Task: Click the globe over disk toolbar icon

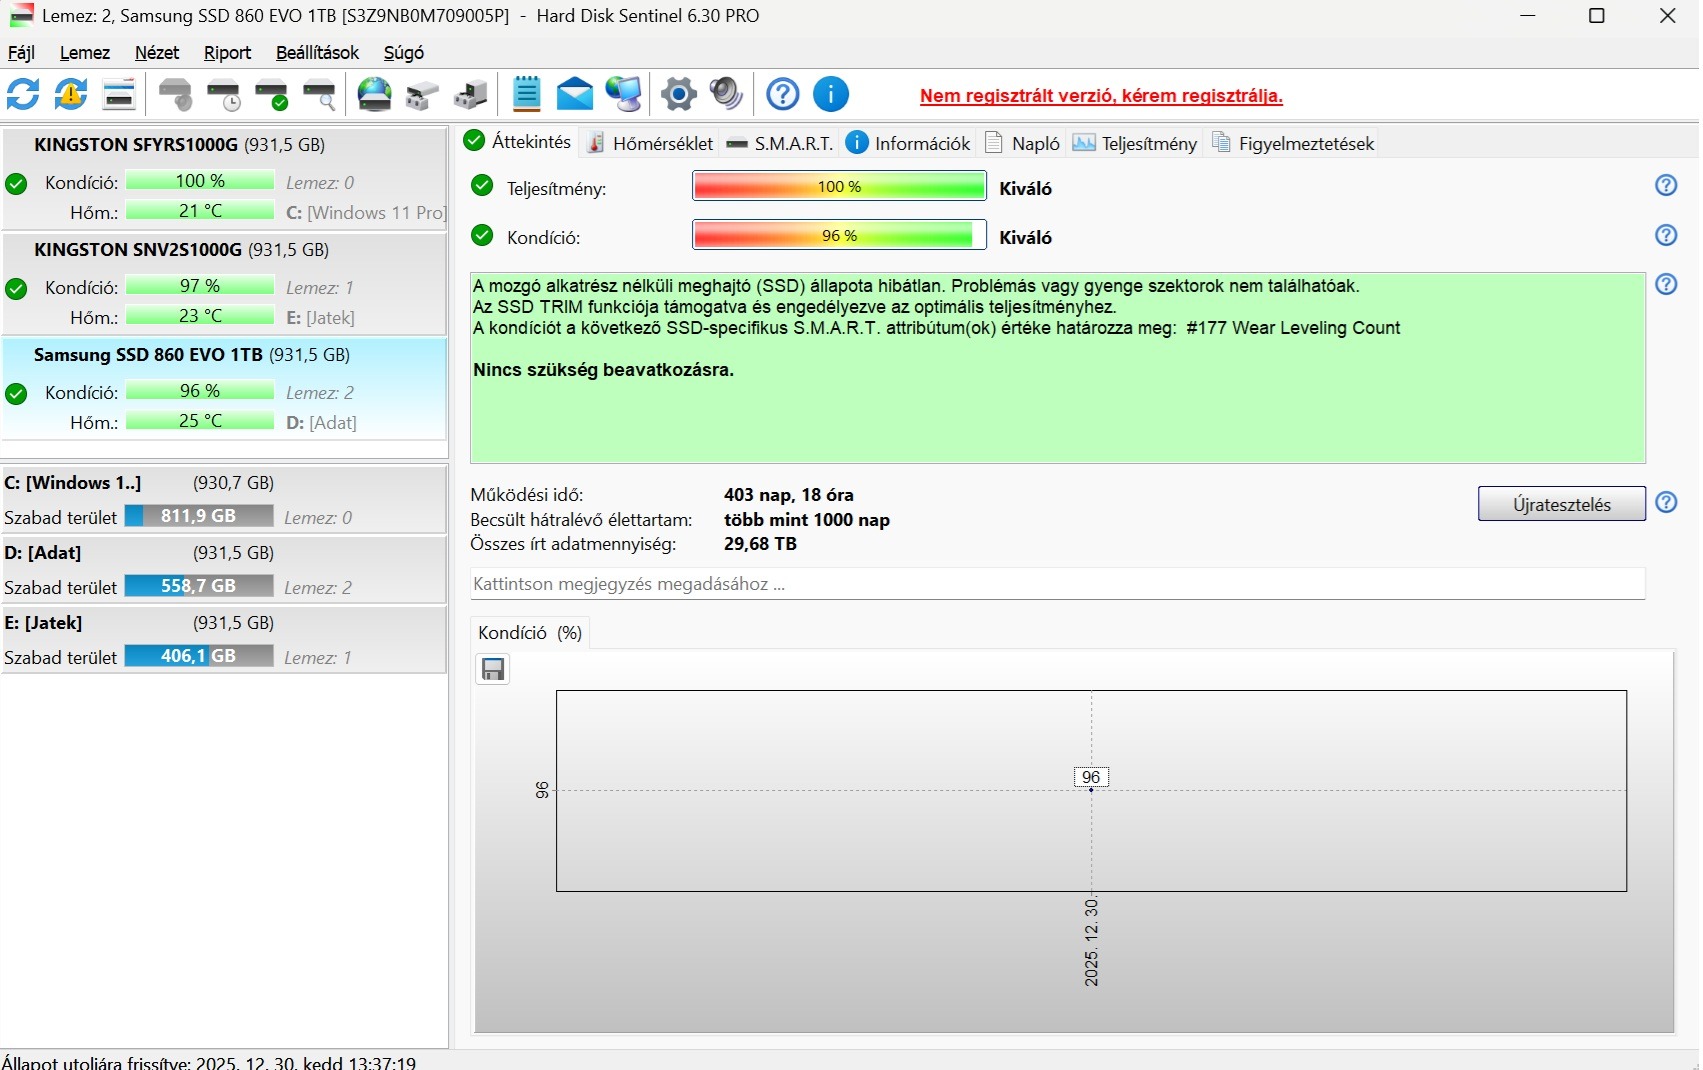Action: pyautogui.click(x=375, y=95)
